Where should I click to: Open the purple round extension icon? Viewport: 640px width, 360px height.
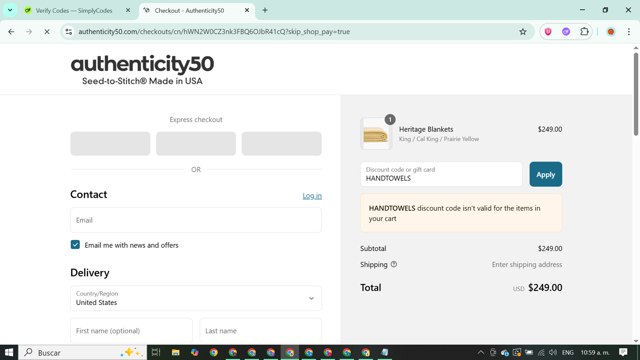click(566, 31)
